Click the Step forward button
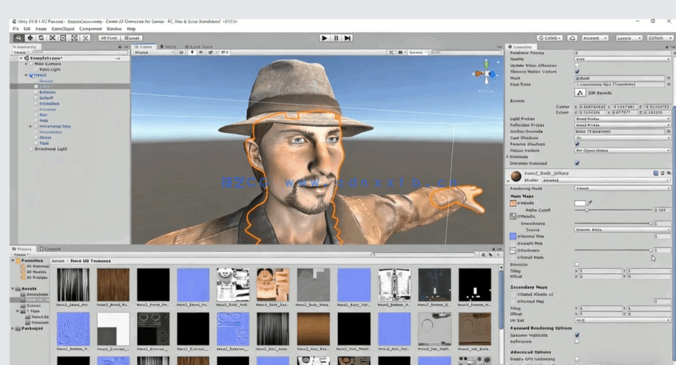 click(347, 38)
